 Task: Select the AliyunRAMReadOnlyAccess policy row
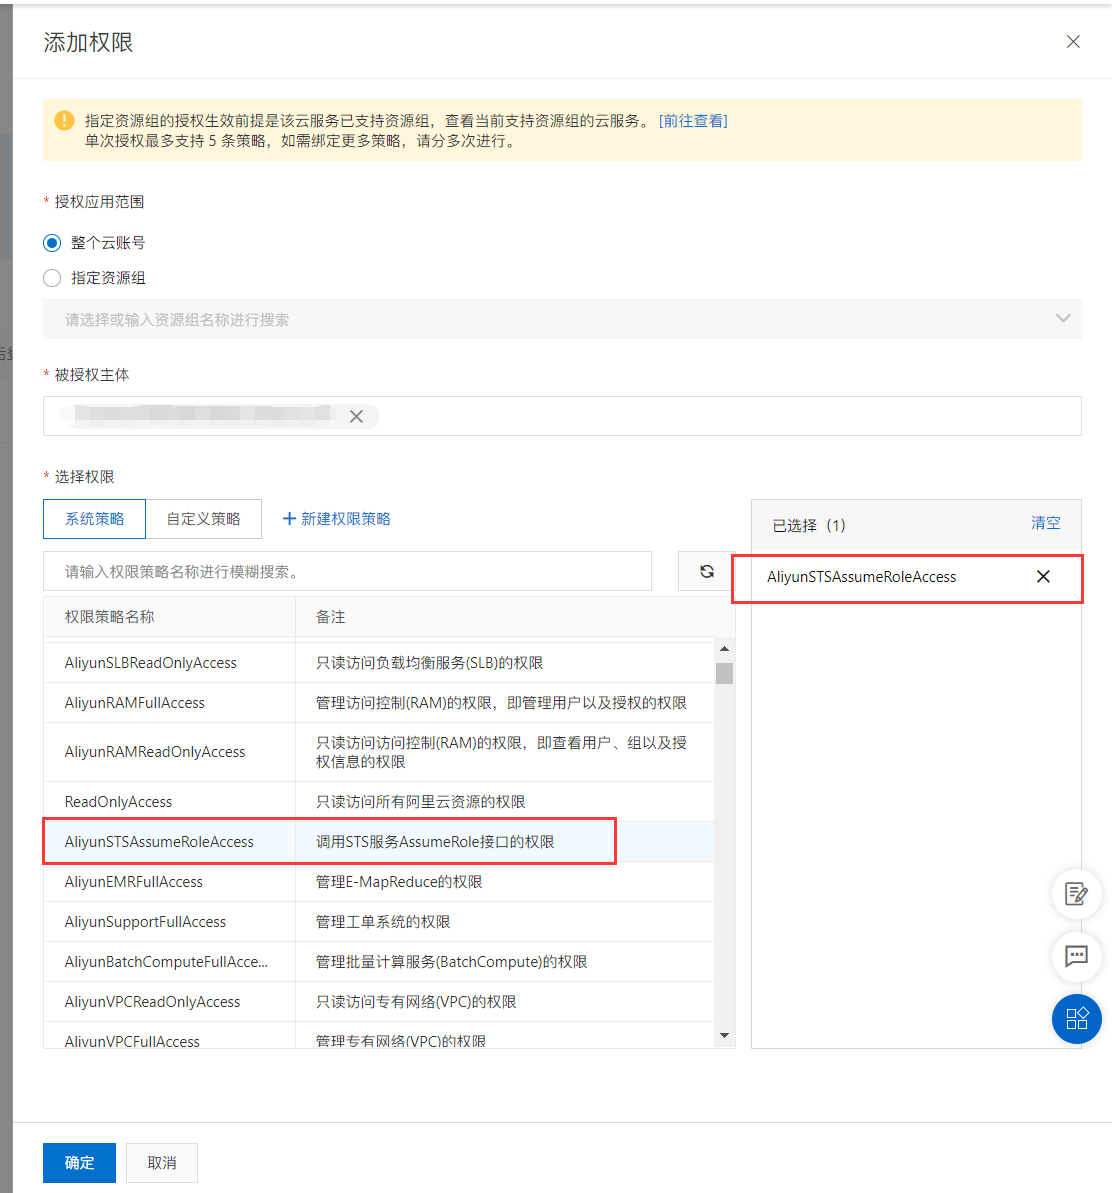click(379, 752)
